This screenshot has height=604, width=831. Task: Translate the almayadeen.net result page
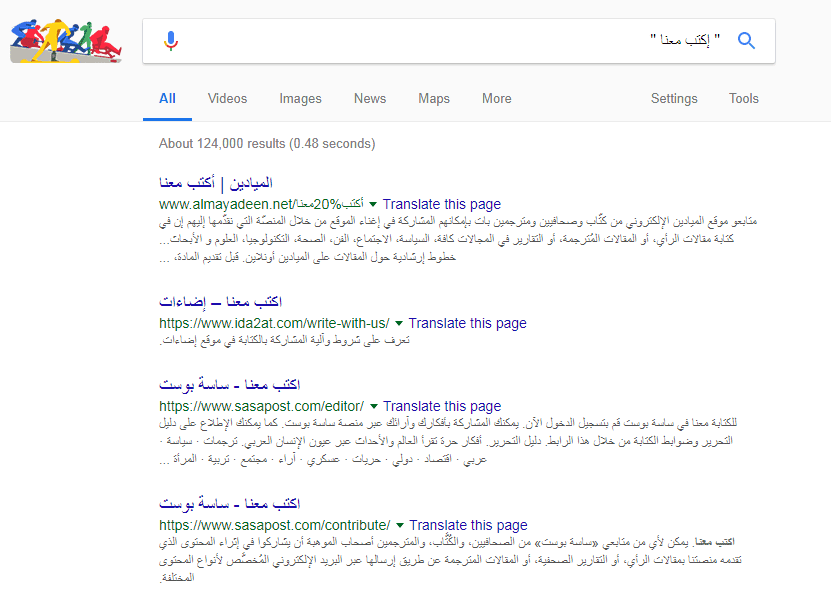tap(441, 204)
